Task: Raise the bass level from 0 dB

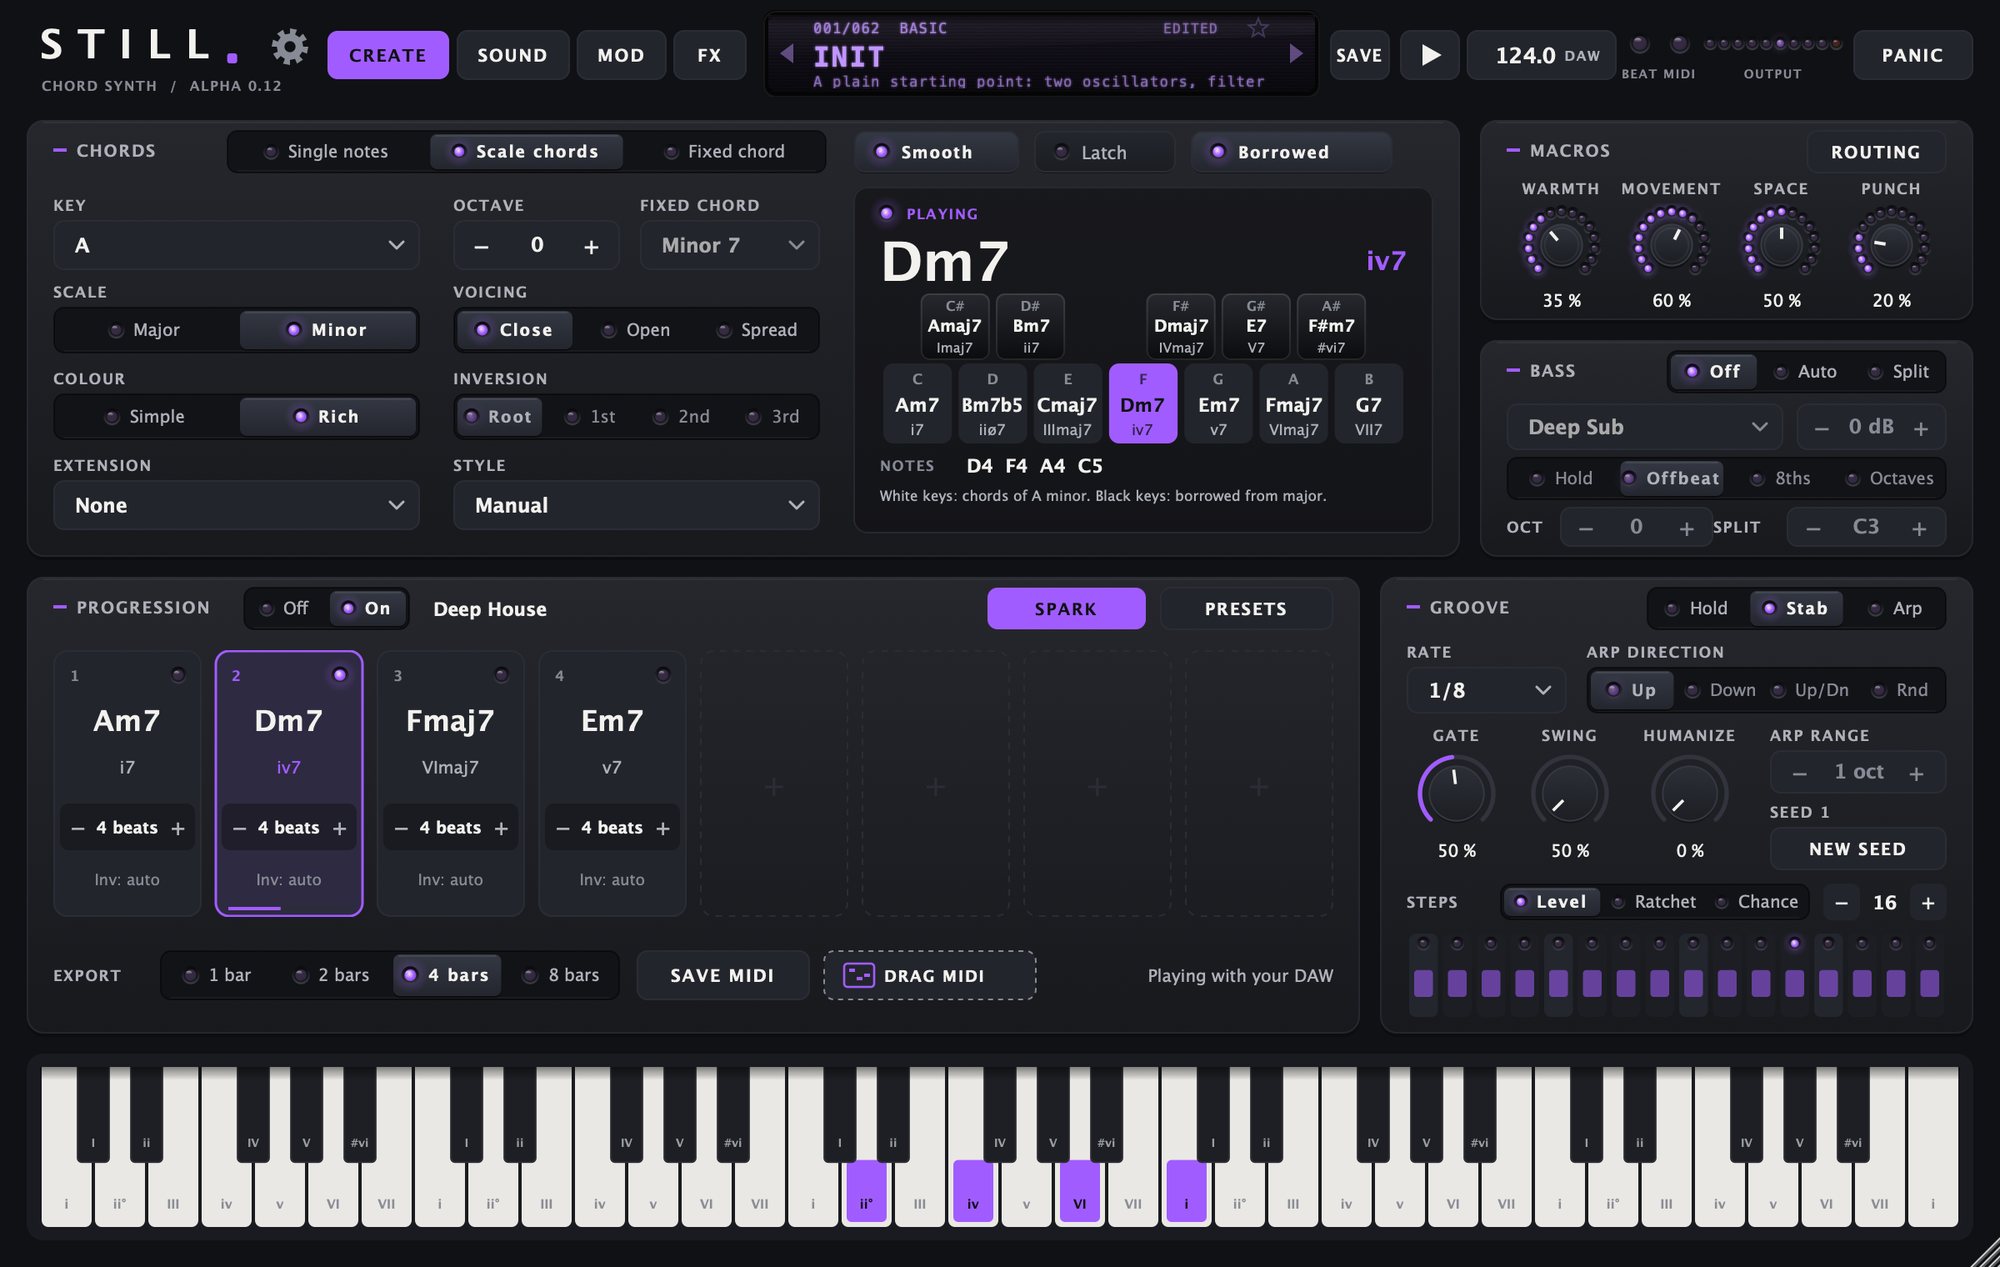Action: [1921, 428]
